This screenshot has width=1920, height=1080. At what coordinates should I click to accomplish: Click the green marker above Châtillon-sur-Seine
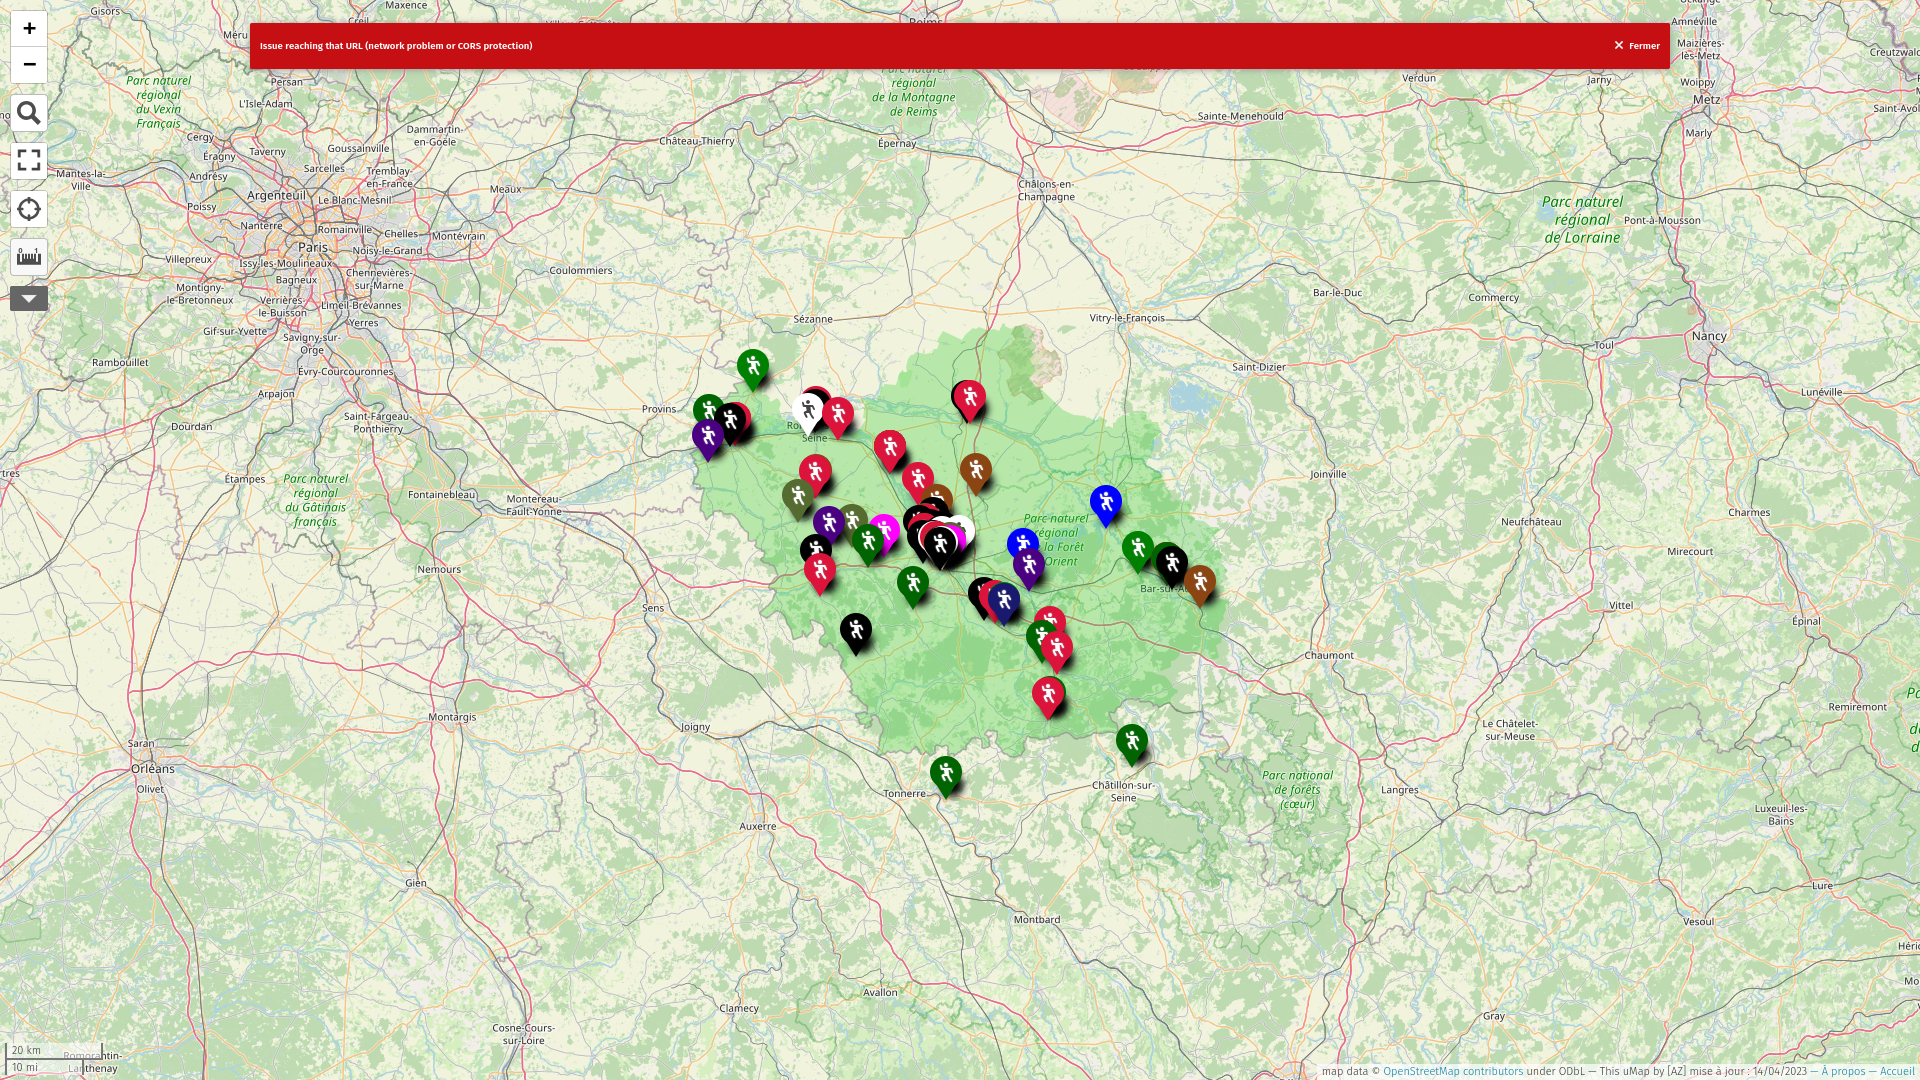click(1131, 741)
